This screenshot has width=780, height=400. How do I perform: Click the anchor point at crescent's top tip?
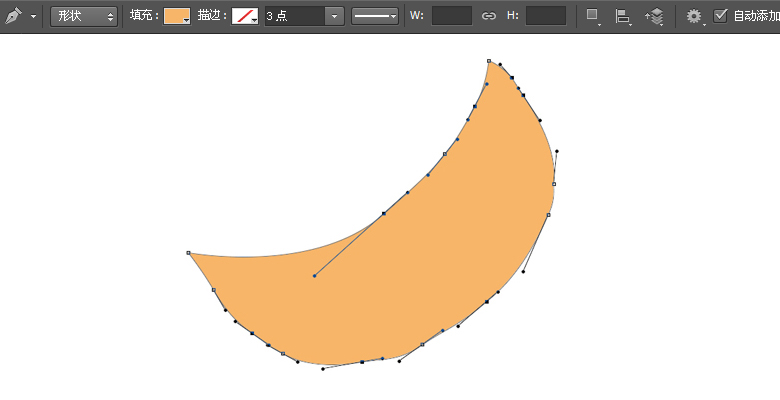click(x=489, y=61)
